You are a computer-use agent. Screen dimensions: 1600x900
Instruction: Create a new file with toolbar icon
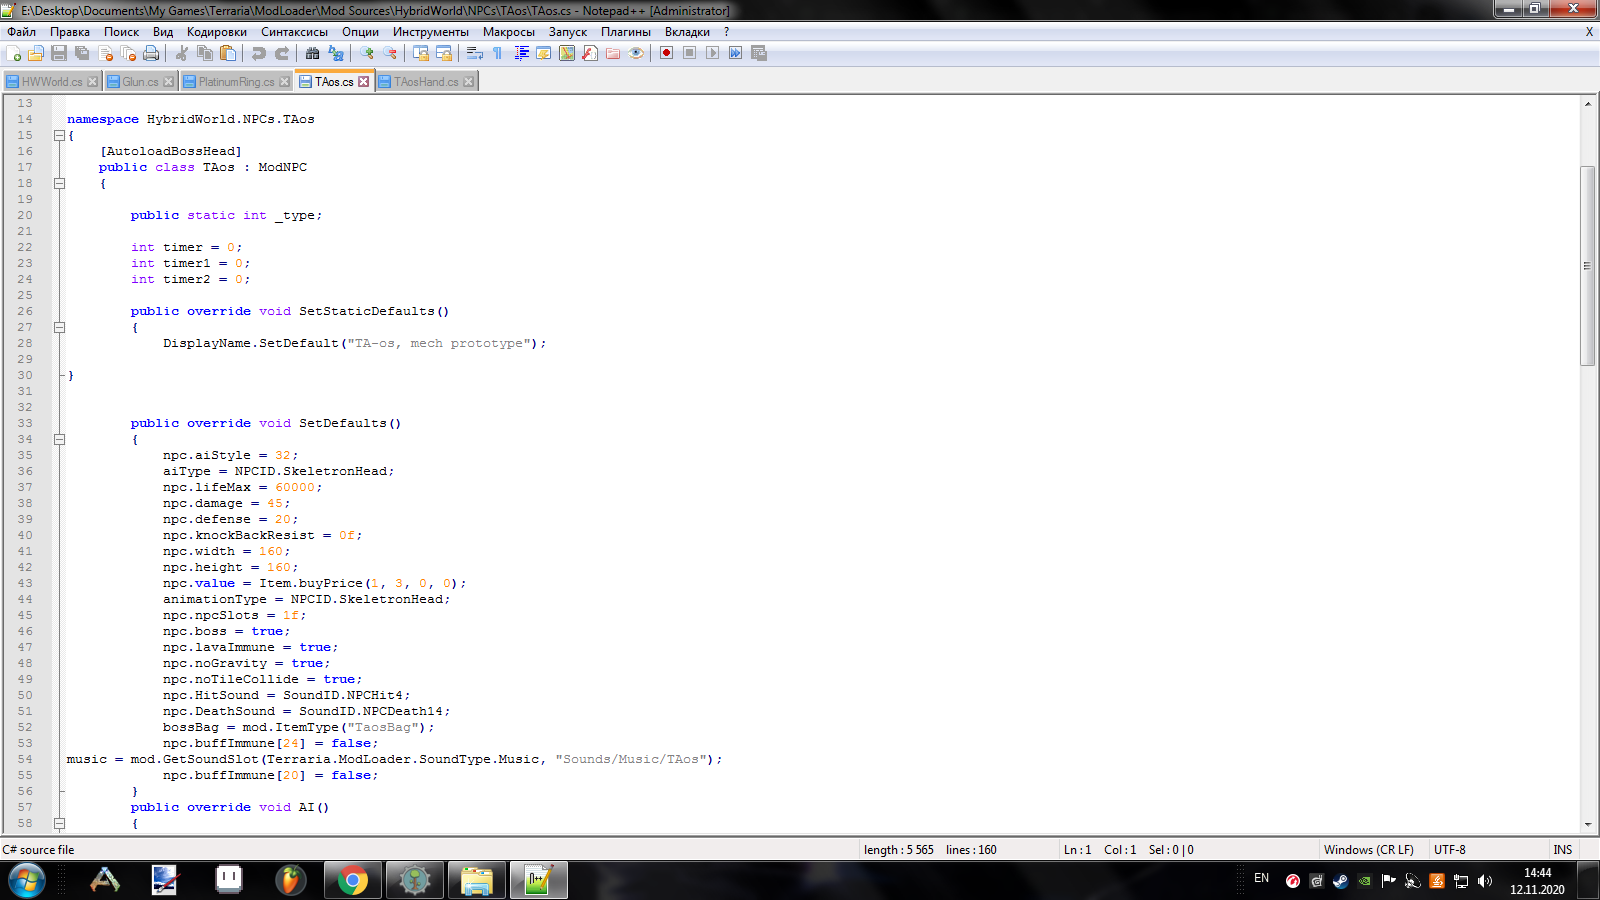pos(14,53)
